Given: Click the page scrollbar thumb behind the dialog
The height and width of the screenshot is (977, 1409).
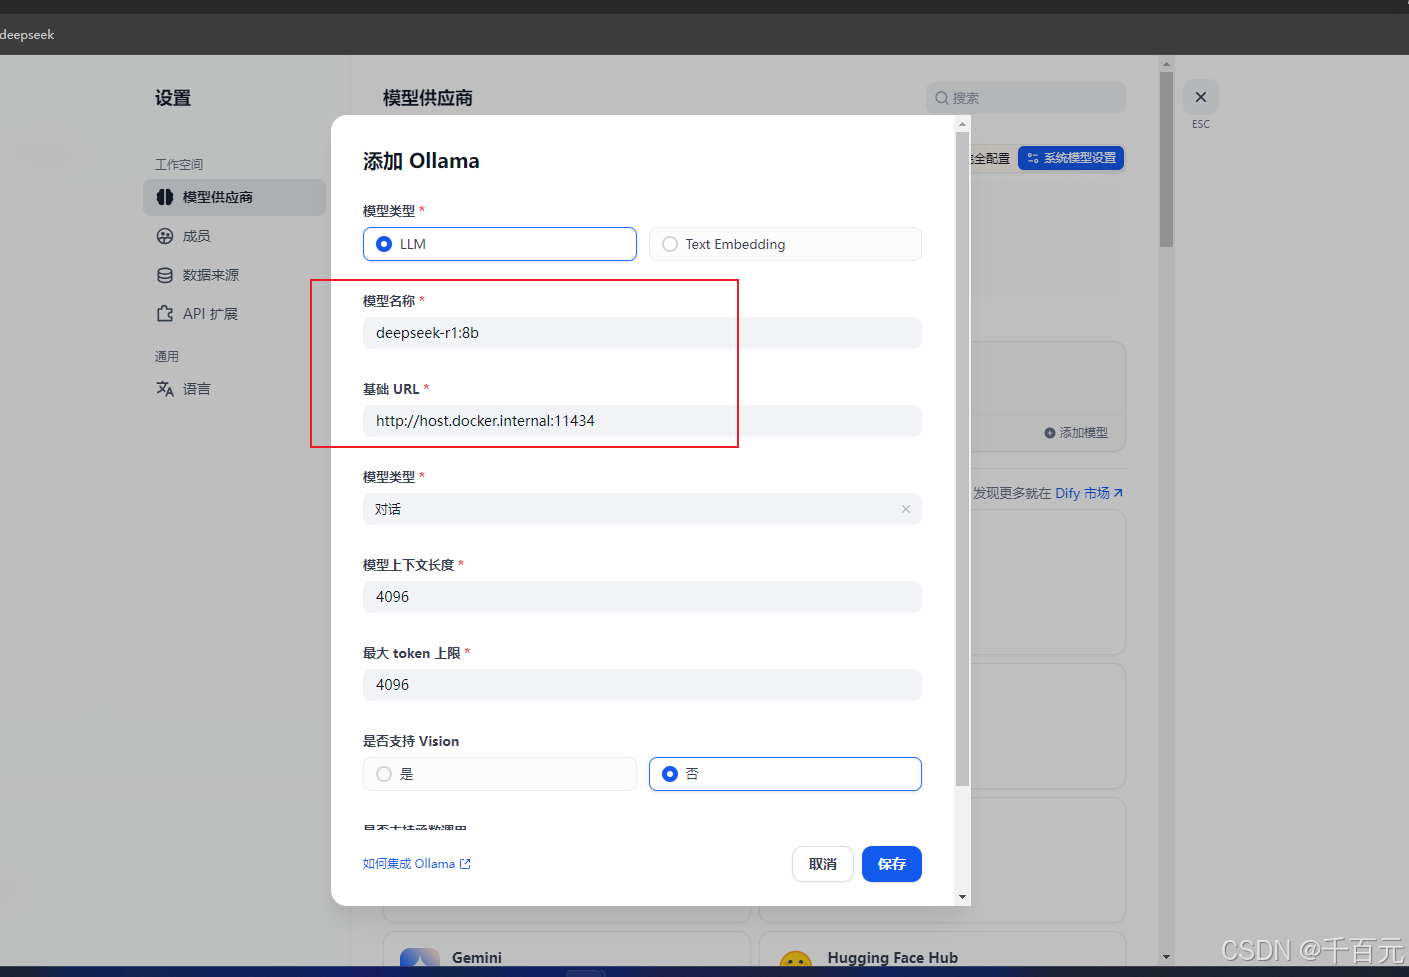Looking at the screenshot, I should click(1166, 159).
